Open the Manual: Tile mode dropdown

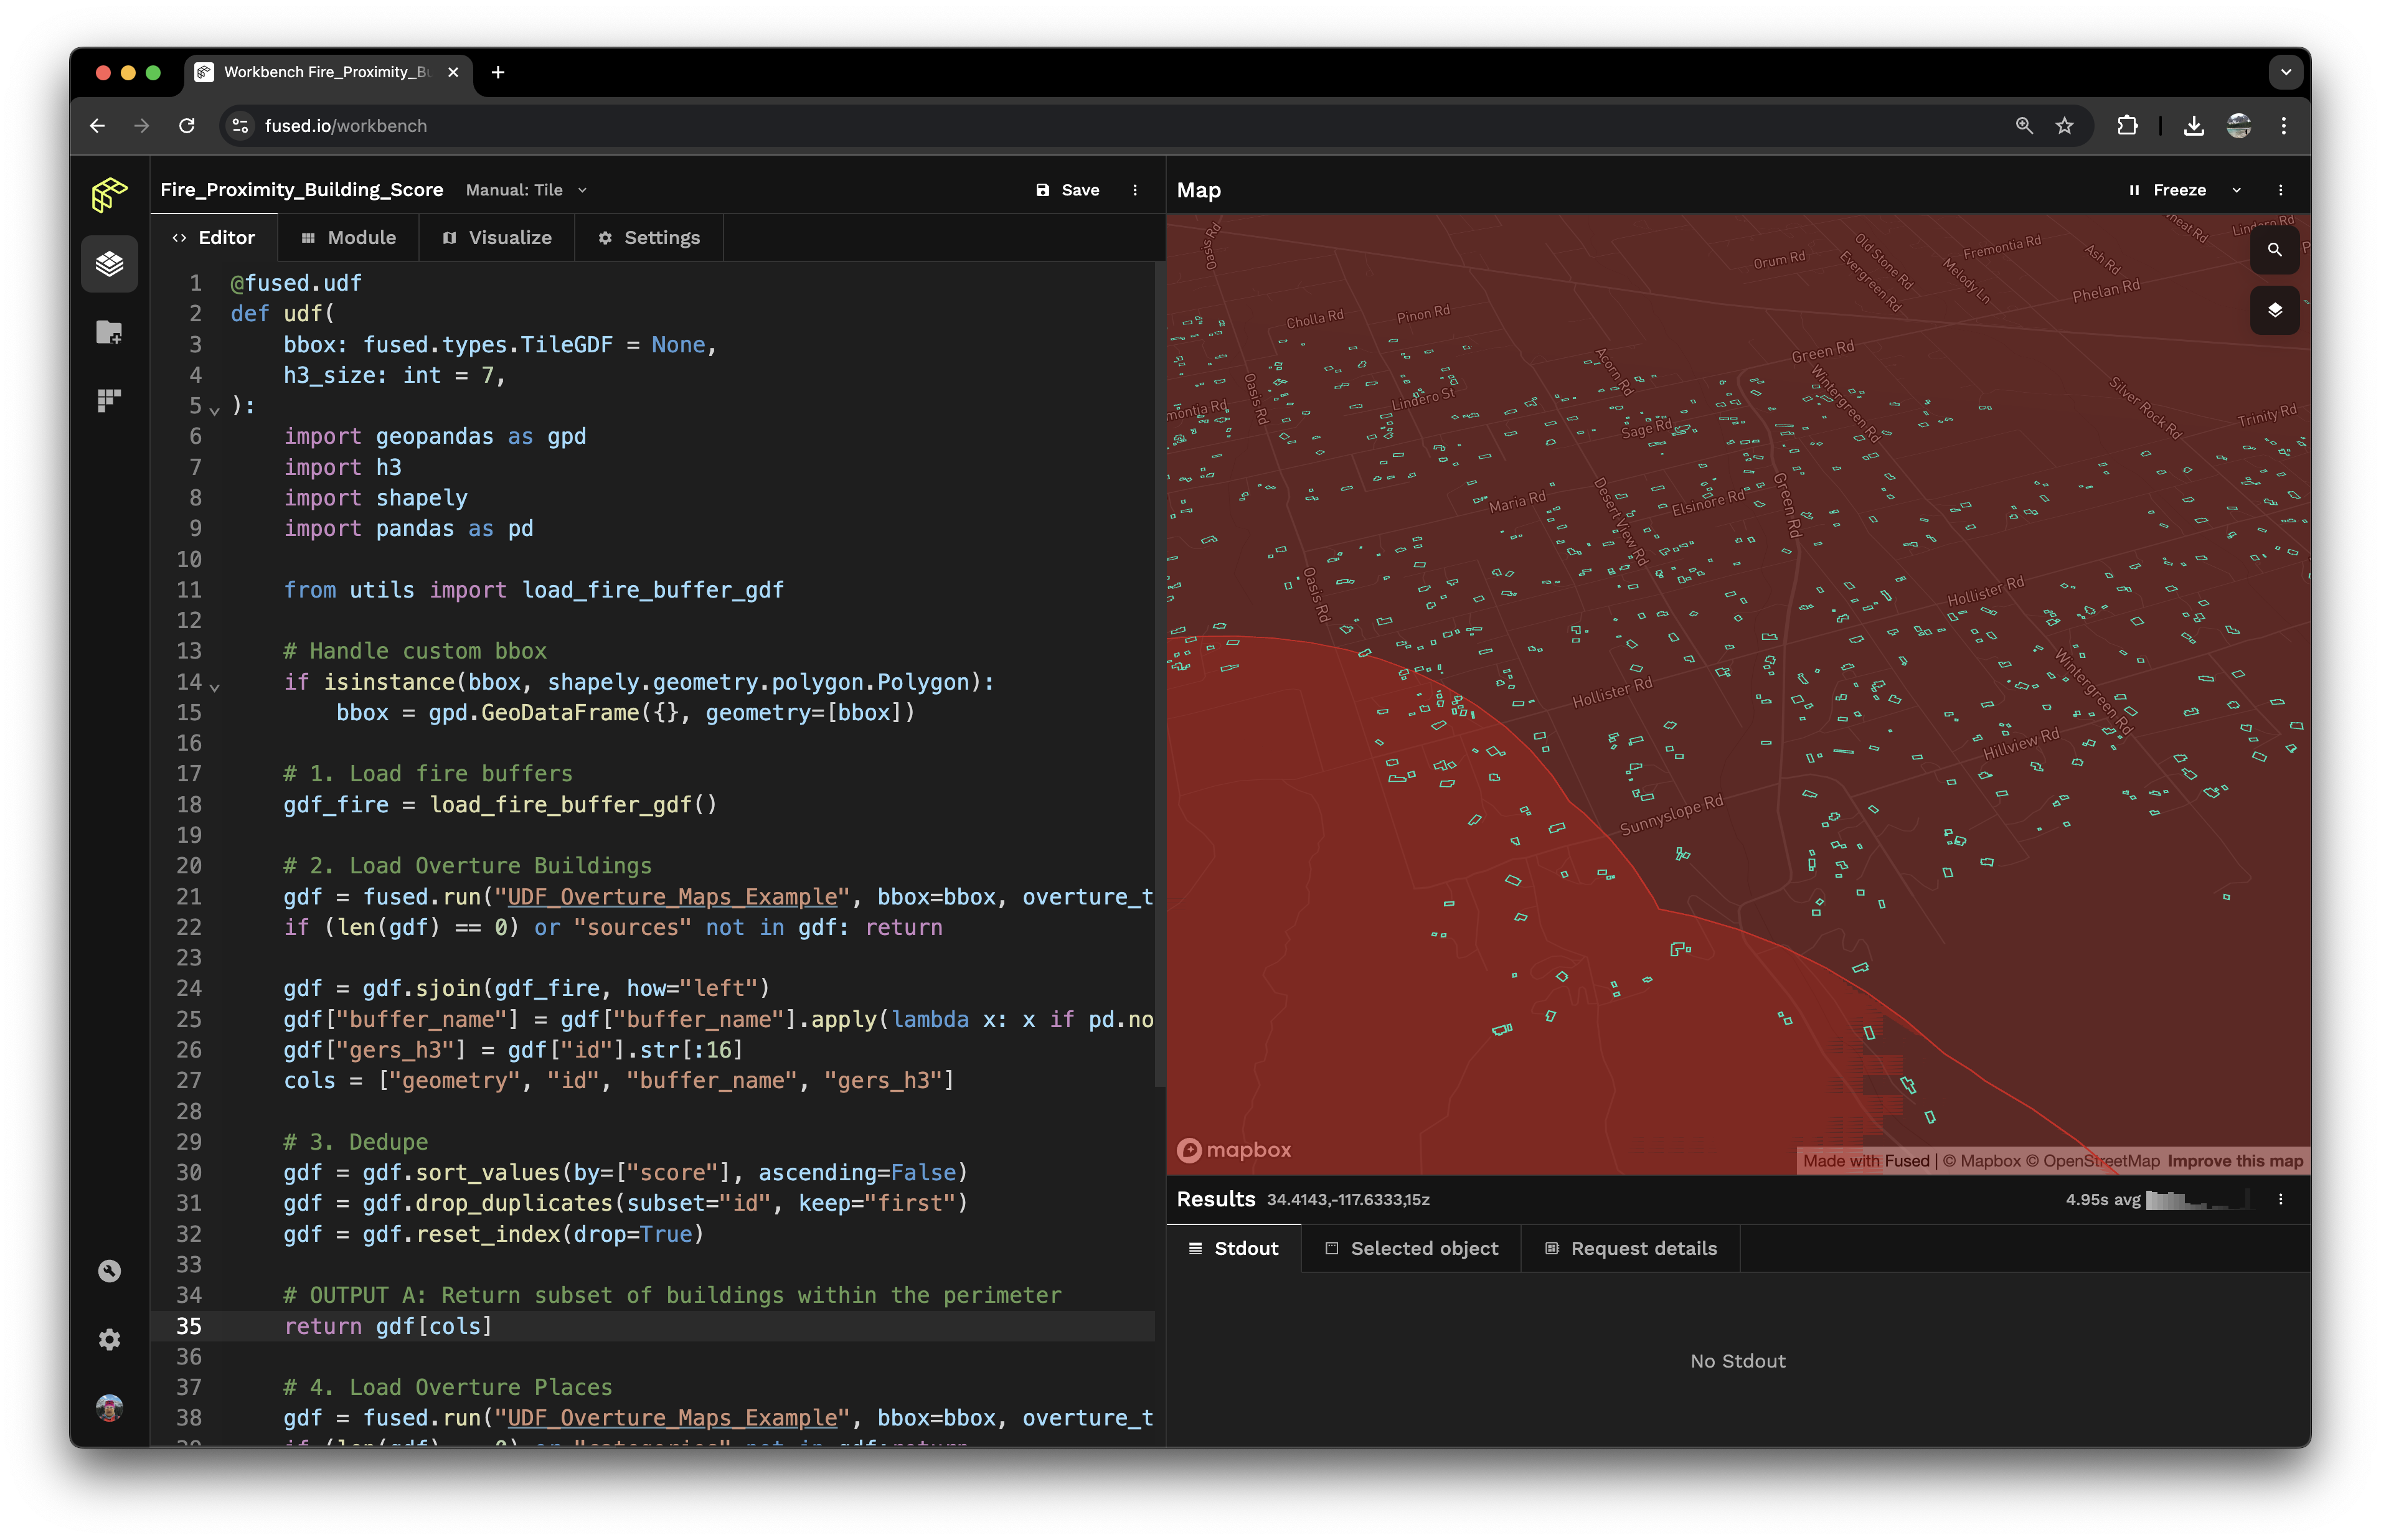click(526, 190)
